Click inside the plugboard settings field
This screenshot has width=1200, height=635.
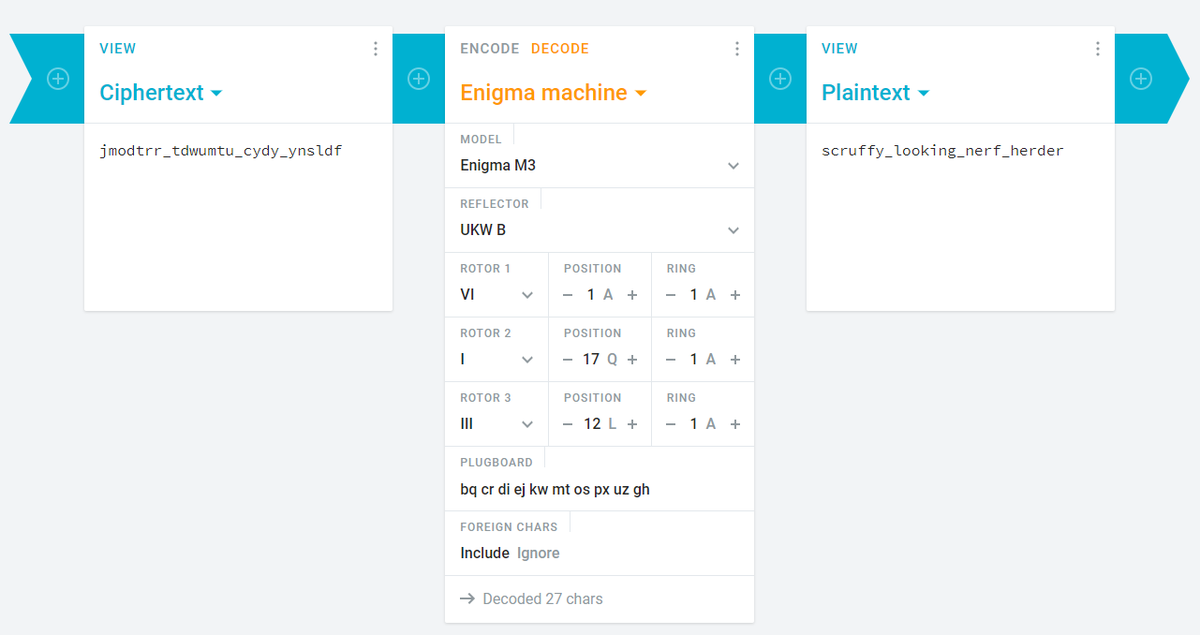click(554, 489)
